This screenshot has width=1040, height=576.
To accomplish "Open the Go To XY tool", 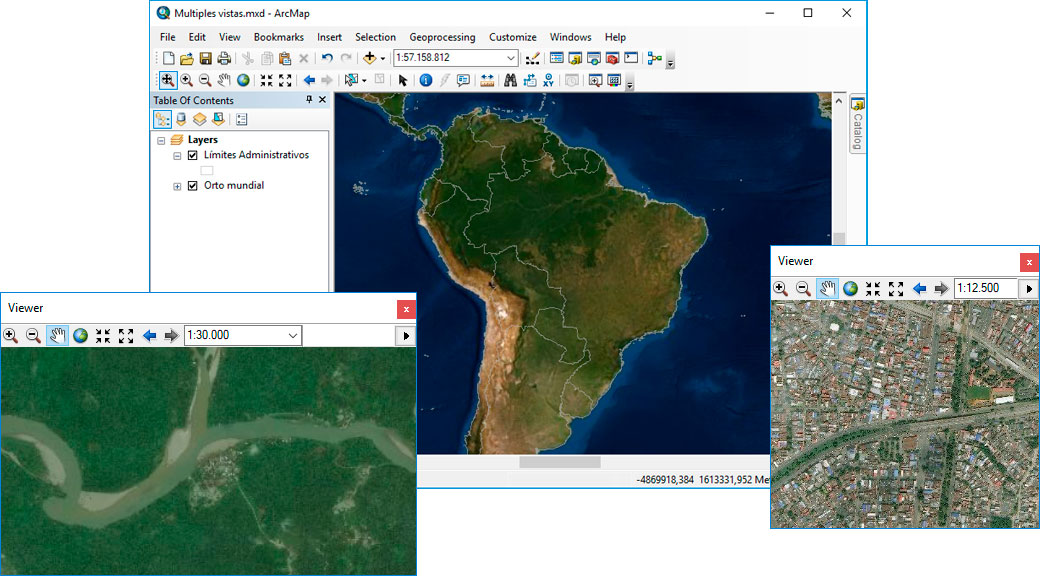I will tap(548, 81).
